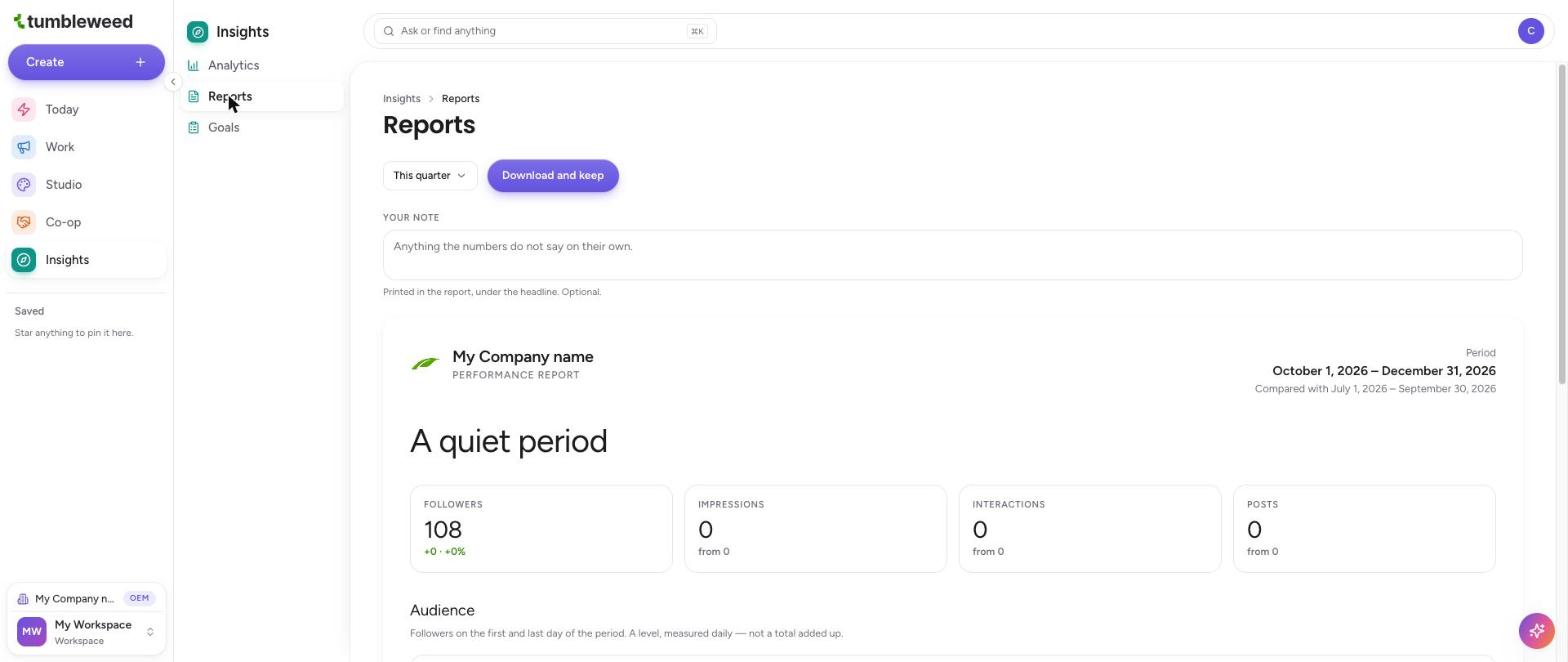The image size is (1568, 662).
Task: Open the Today lightning icon
Action: [23, 110]
